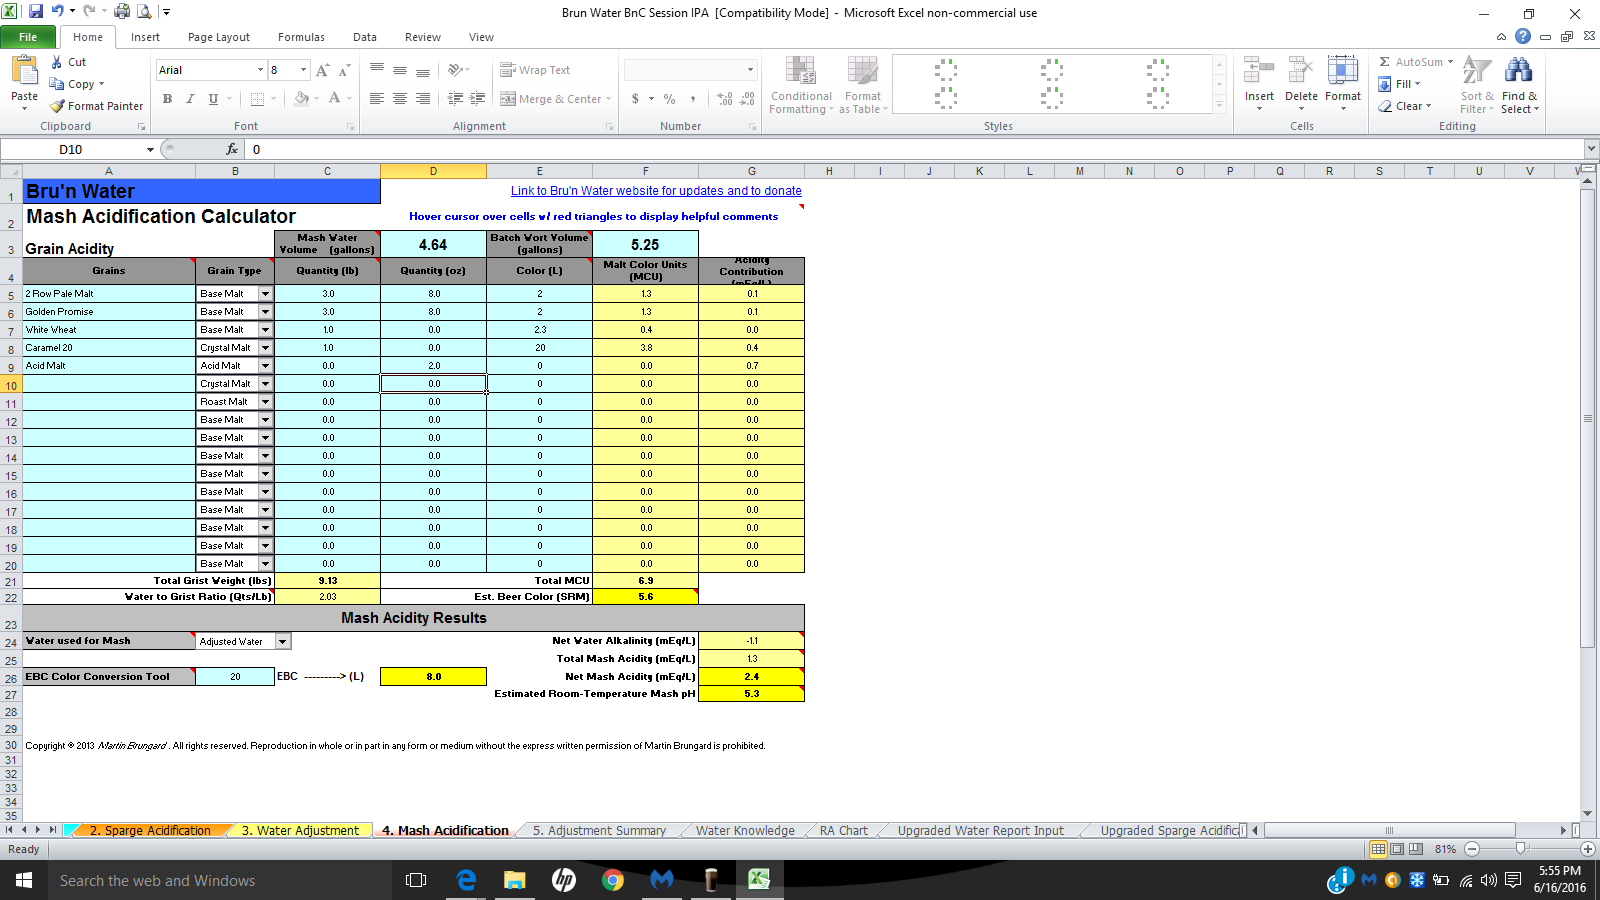
Task: Click the Paste icon in Clipboard group
Action: coord(24,72)
